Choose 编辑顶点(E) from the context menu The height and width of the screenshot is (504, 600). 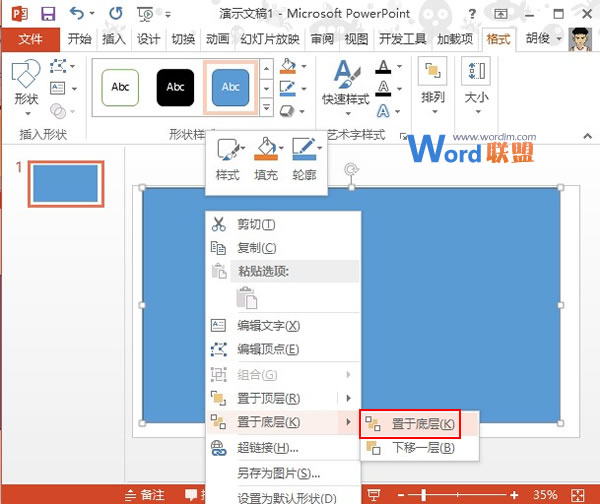(283, 349)
